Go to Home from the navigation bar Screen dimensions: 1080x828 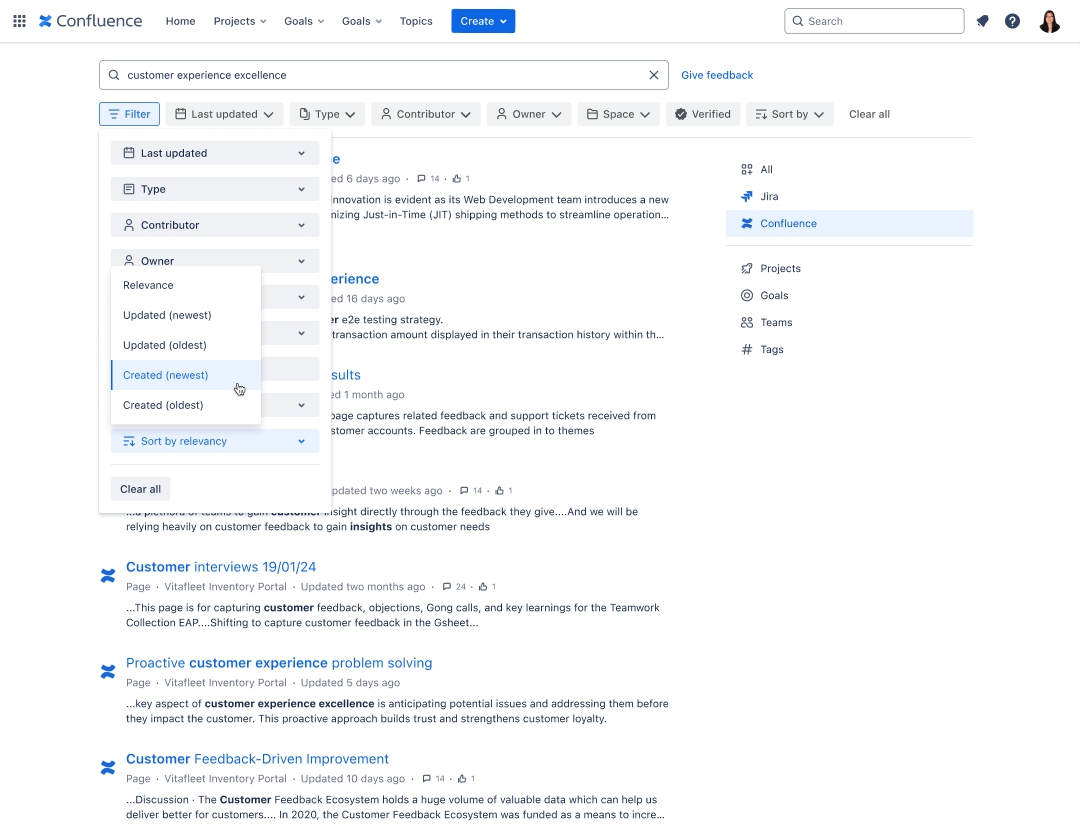click(x=180, y=20)
